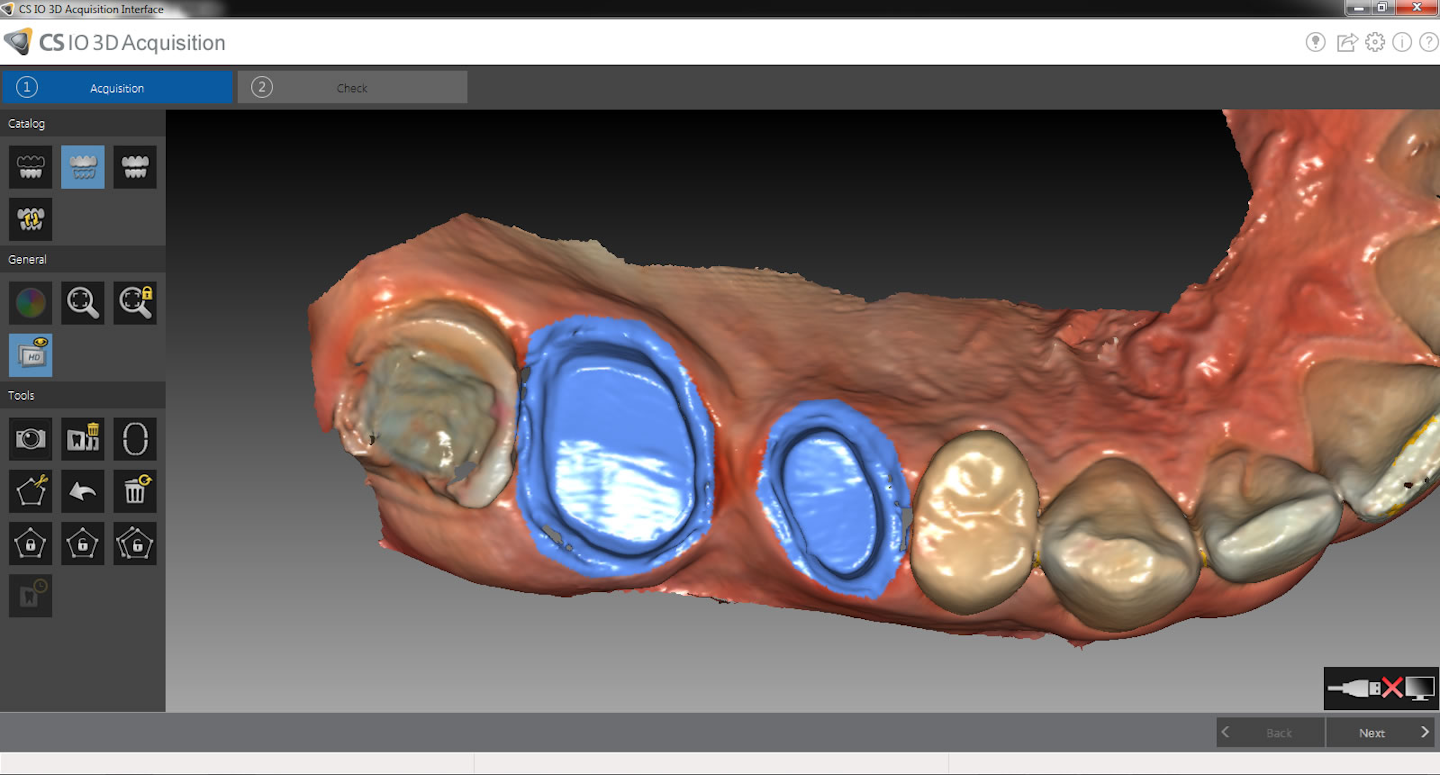Click the Next button
This screenshot has width=1440, height=775.
(1382, 732)
